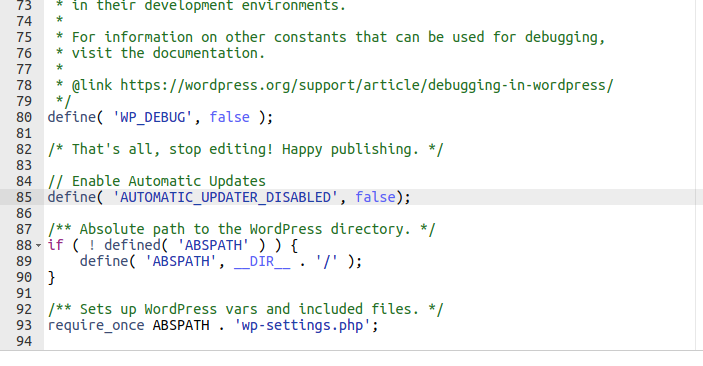
Task: Click the require_once keyword
Action: (x=96, y=326)
